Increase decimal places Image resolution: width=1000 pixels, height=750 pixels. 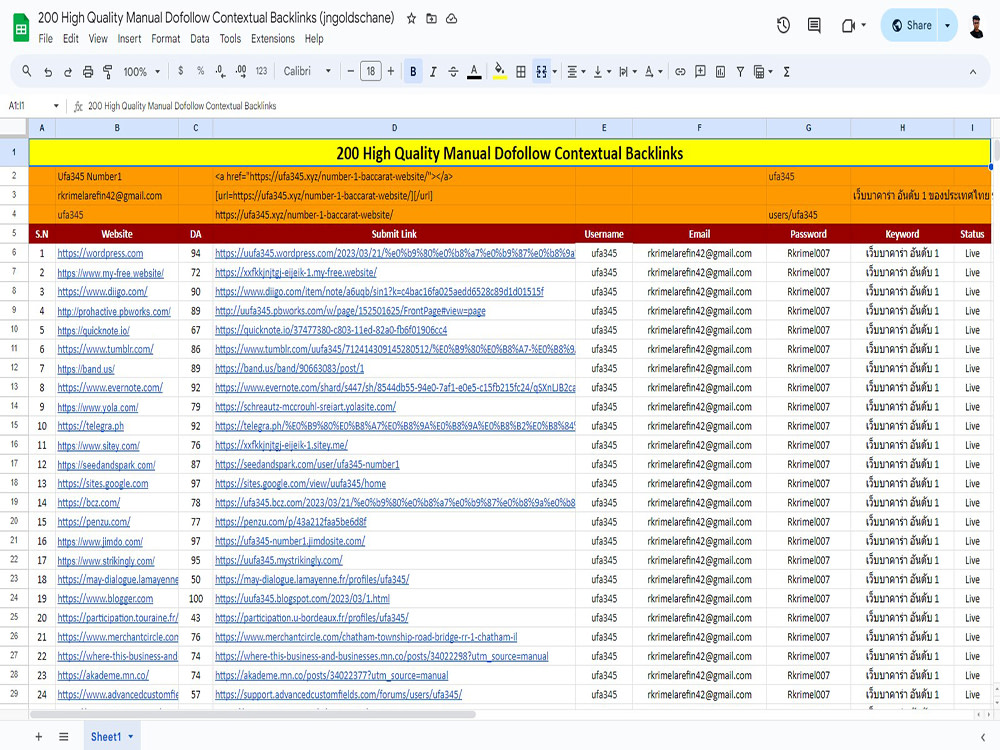(x=240, y=71)
